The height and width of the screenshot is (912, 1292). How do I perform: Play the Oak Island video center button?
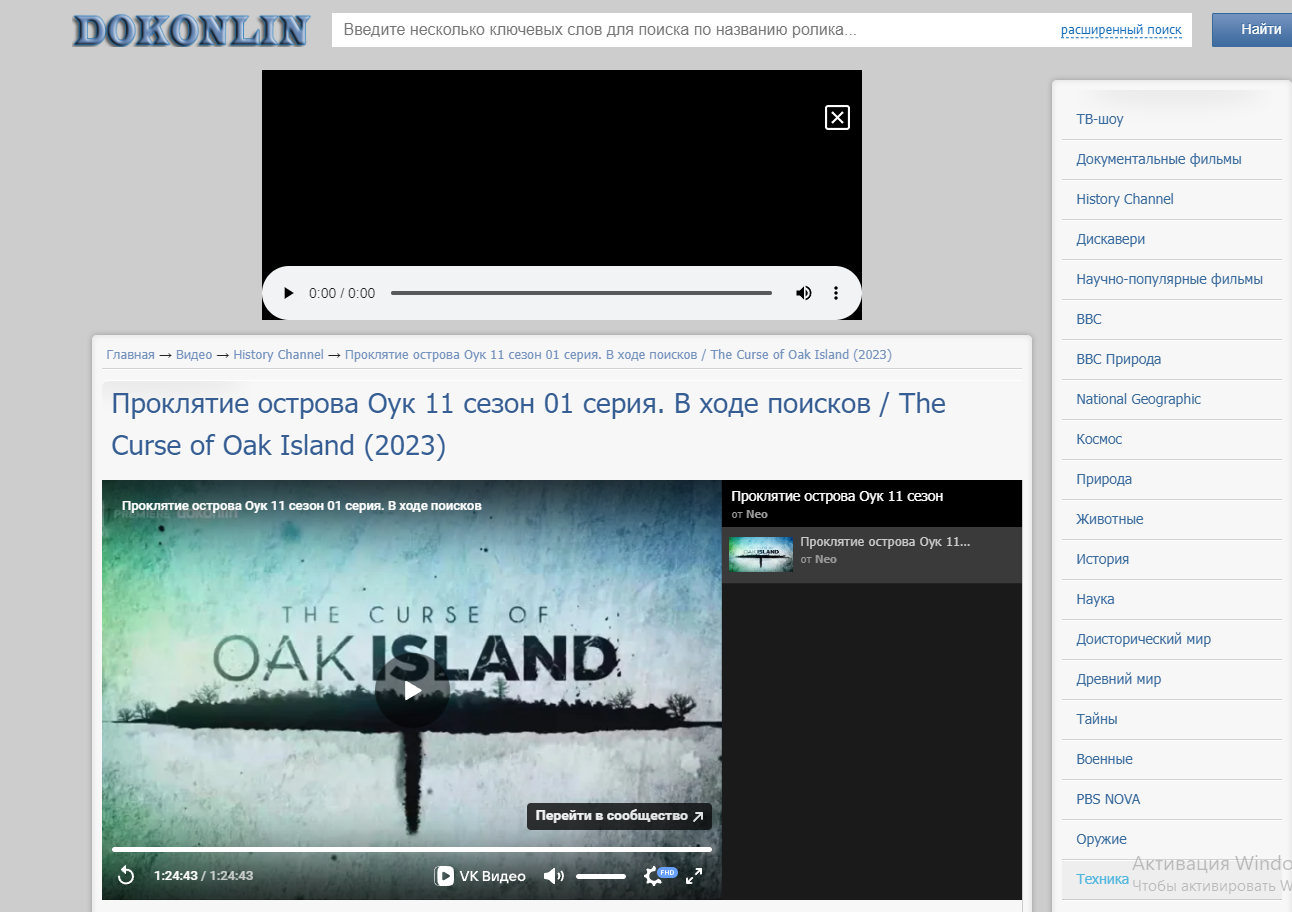coord(412,690)
